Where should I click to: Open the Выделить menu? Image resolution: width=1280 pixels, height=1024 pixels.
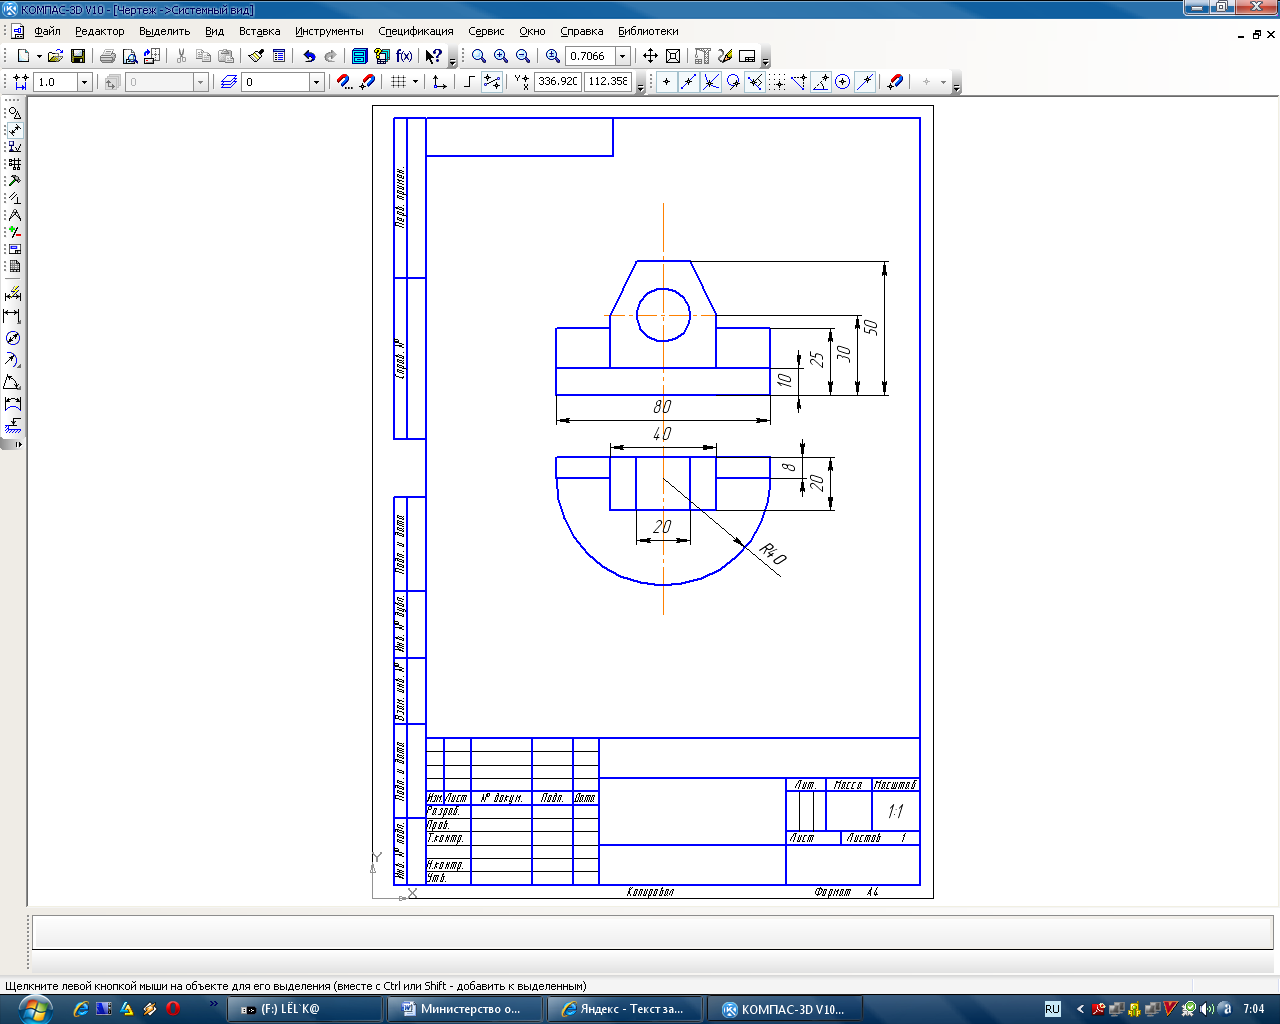click(x=164, y=31)
